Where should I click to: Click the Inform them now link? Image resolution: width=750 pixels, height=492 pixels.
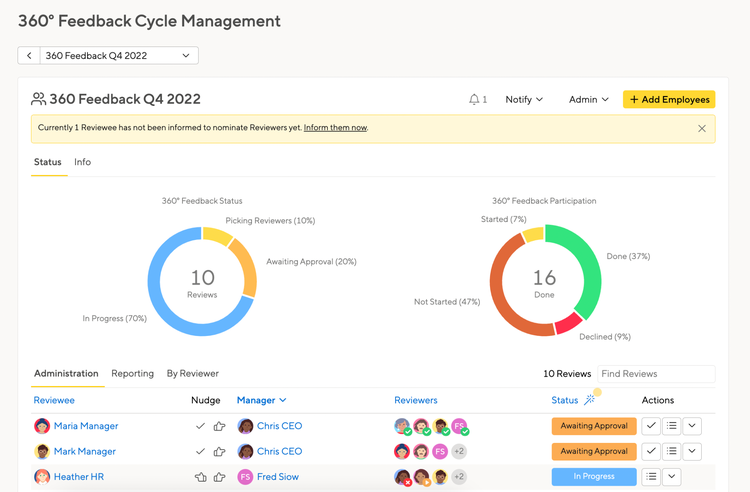click(335, 128)
